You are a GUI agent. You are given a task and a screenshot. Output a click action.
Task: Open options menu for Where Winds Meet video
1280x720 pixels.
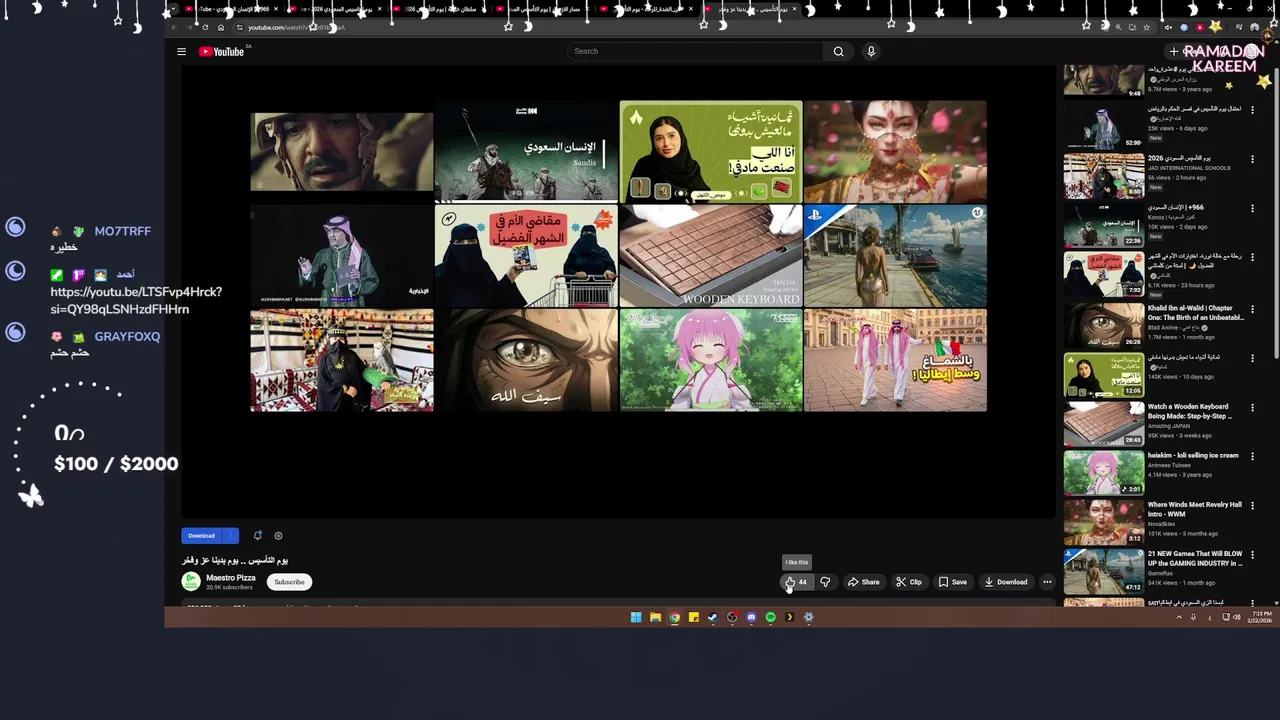point(1252,505)
